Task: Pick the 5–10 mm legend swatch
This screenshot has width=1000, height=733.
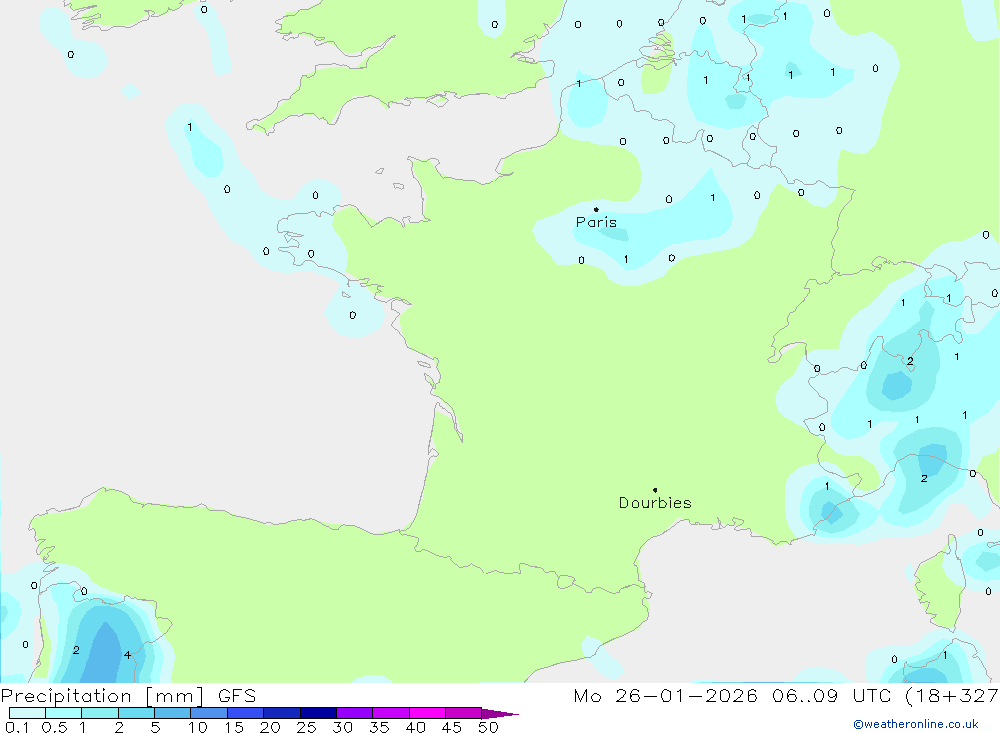Action: [173, 713]
